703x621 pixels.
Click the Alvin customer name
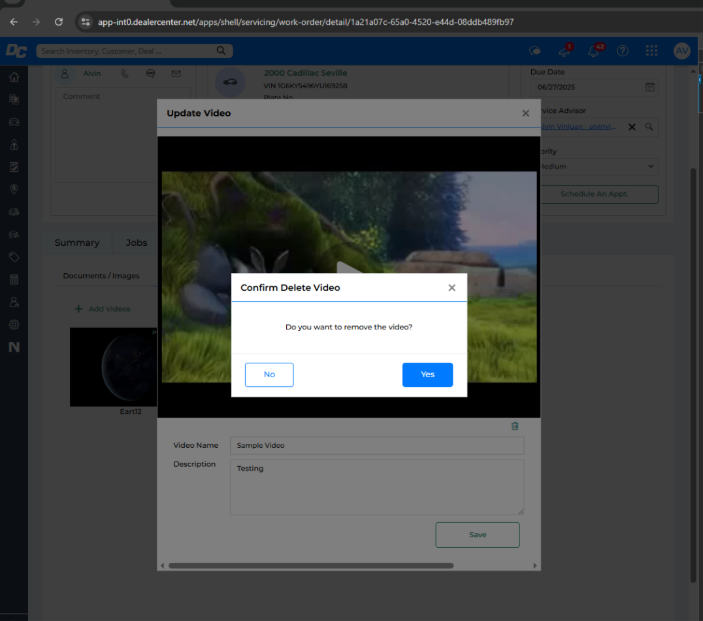tap(92, 74)
